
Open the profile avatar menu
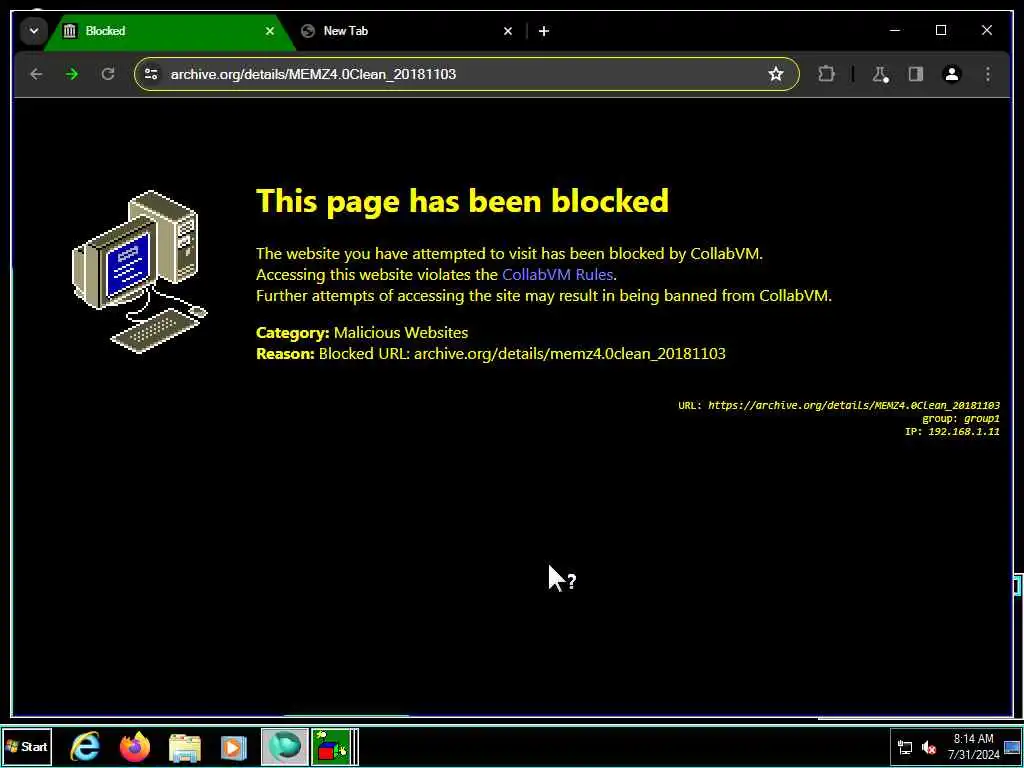coord(952,74)
